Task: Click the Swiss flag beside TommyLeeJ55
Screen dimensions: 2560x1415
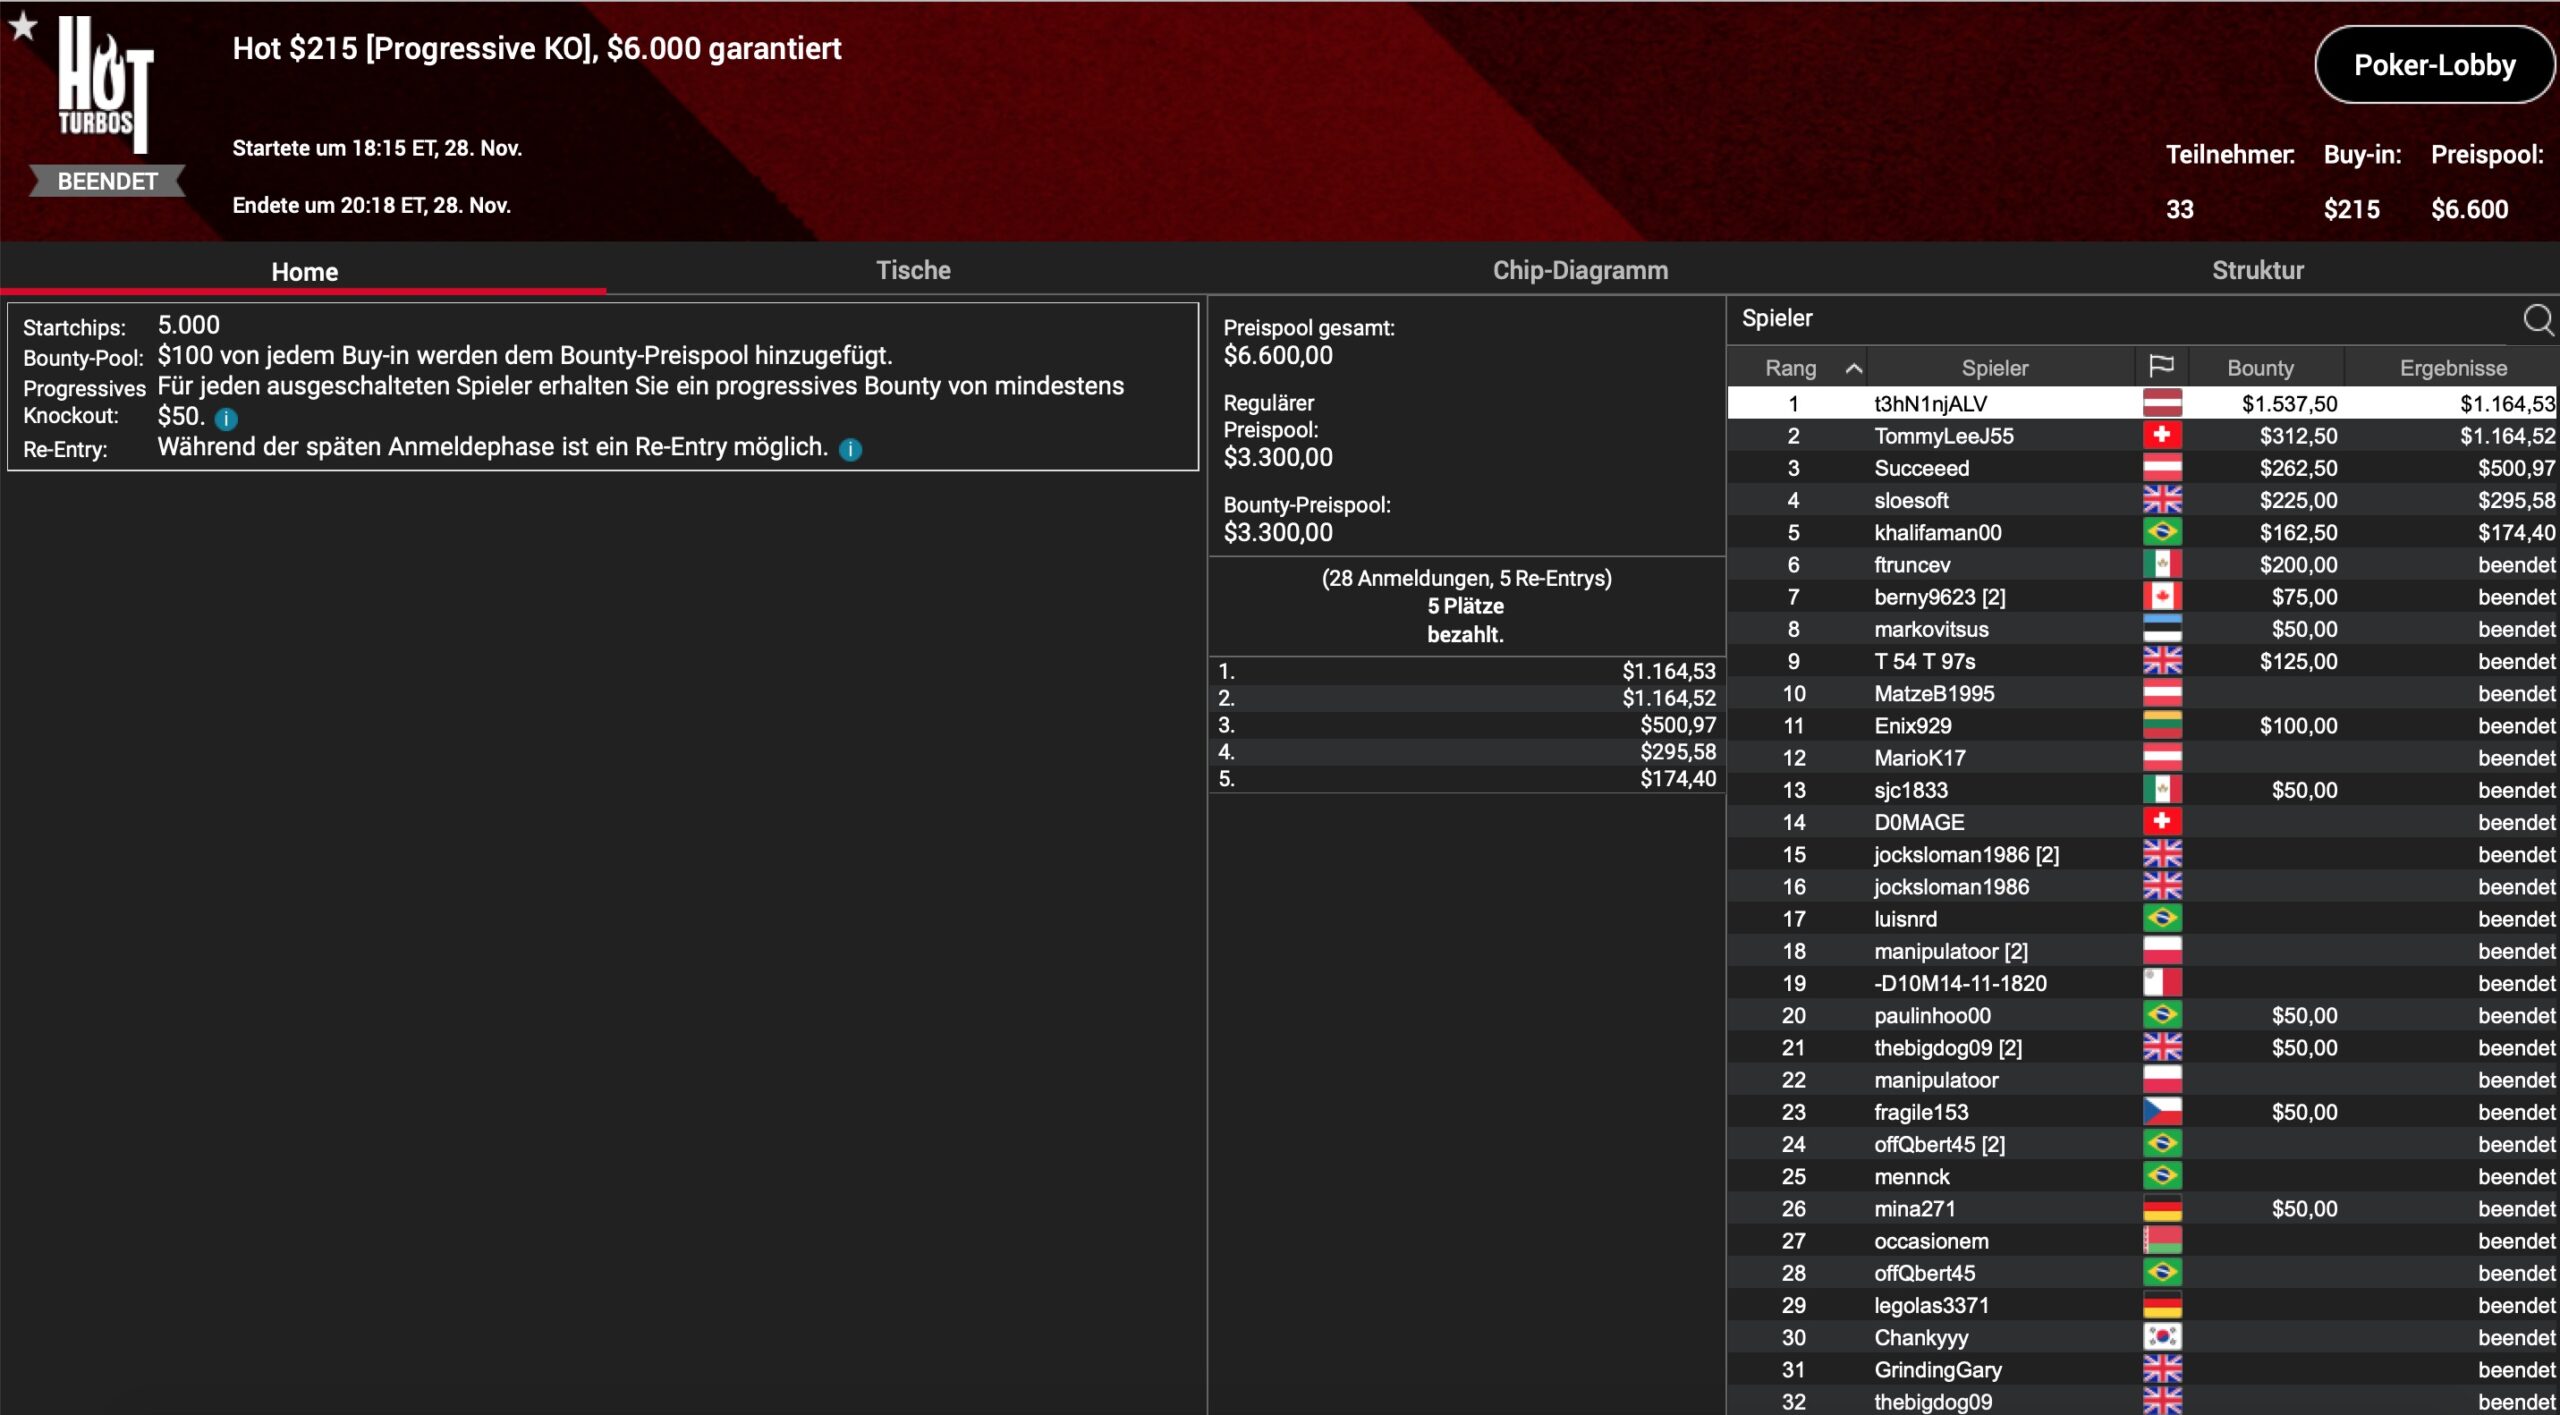Action: click(2161, 436)
